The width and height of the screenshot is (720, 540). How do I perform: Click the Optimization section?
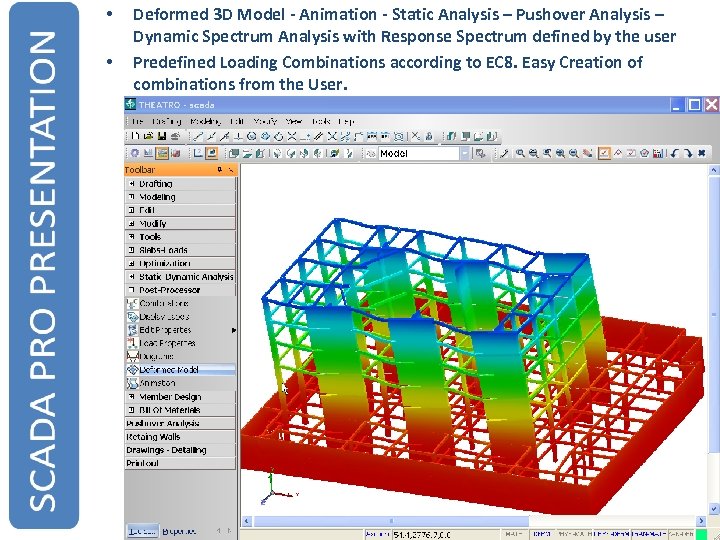(180, 264)
